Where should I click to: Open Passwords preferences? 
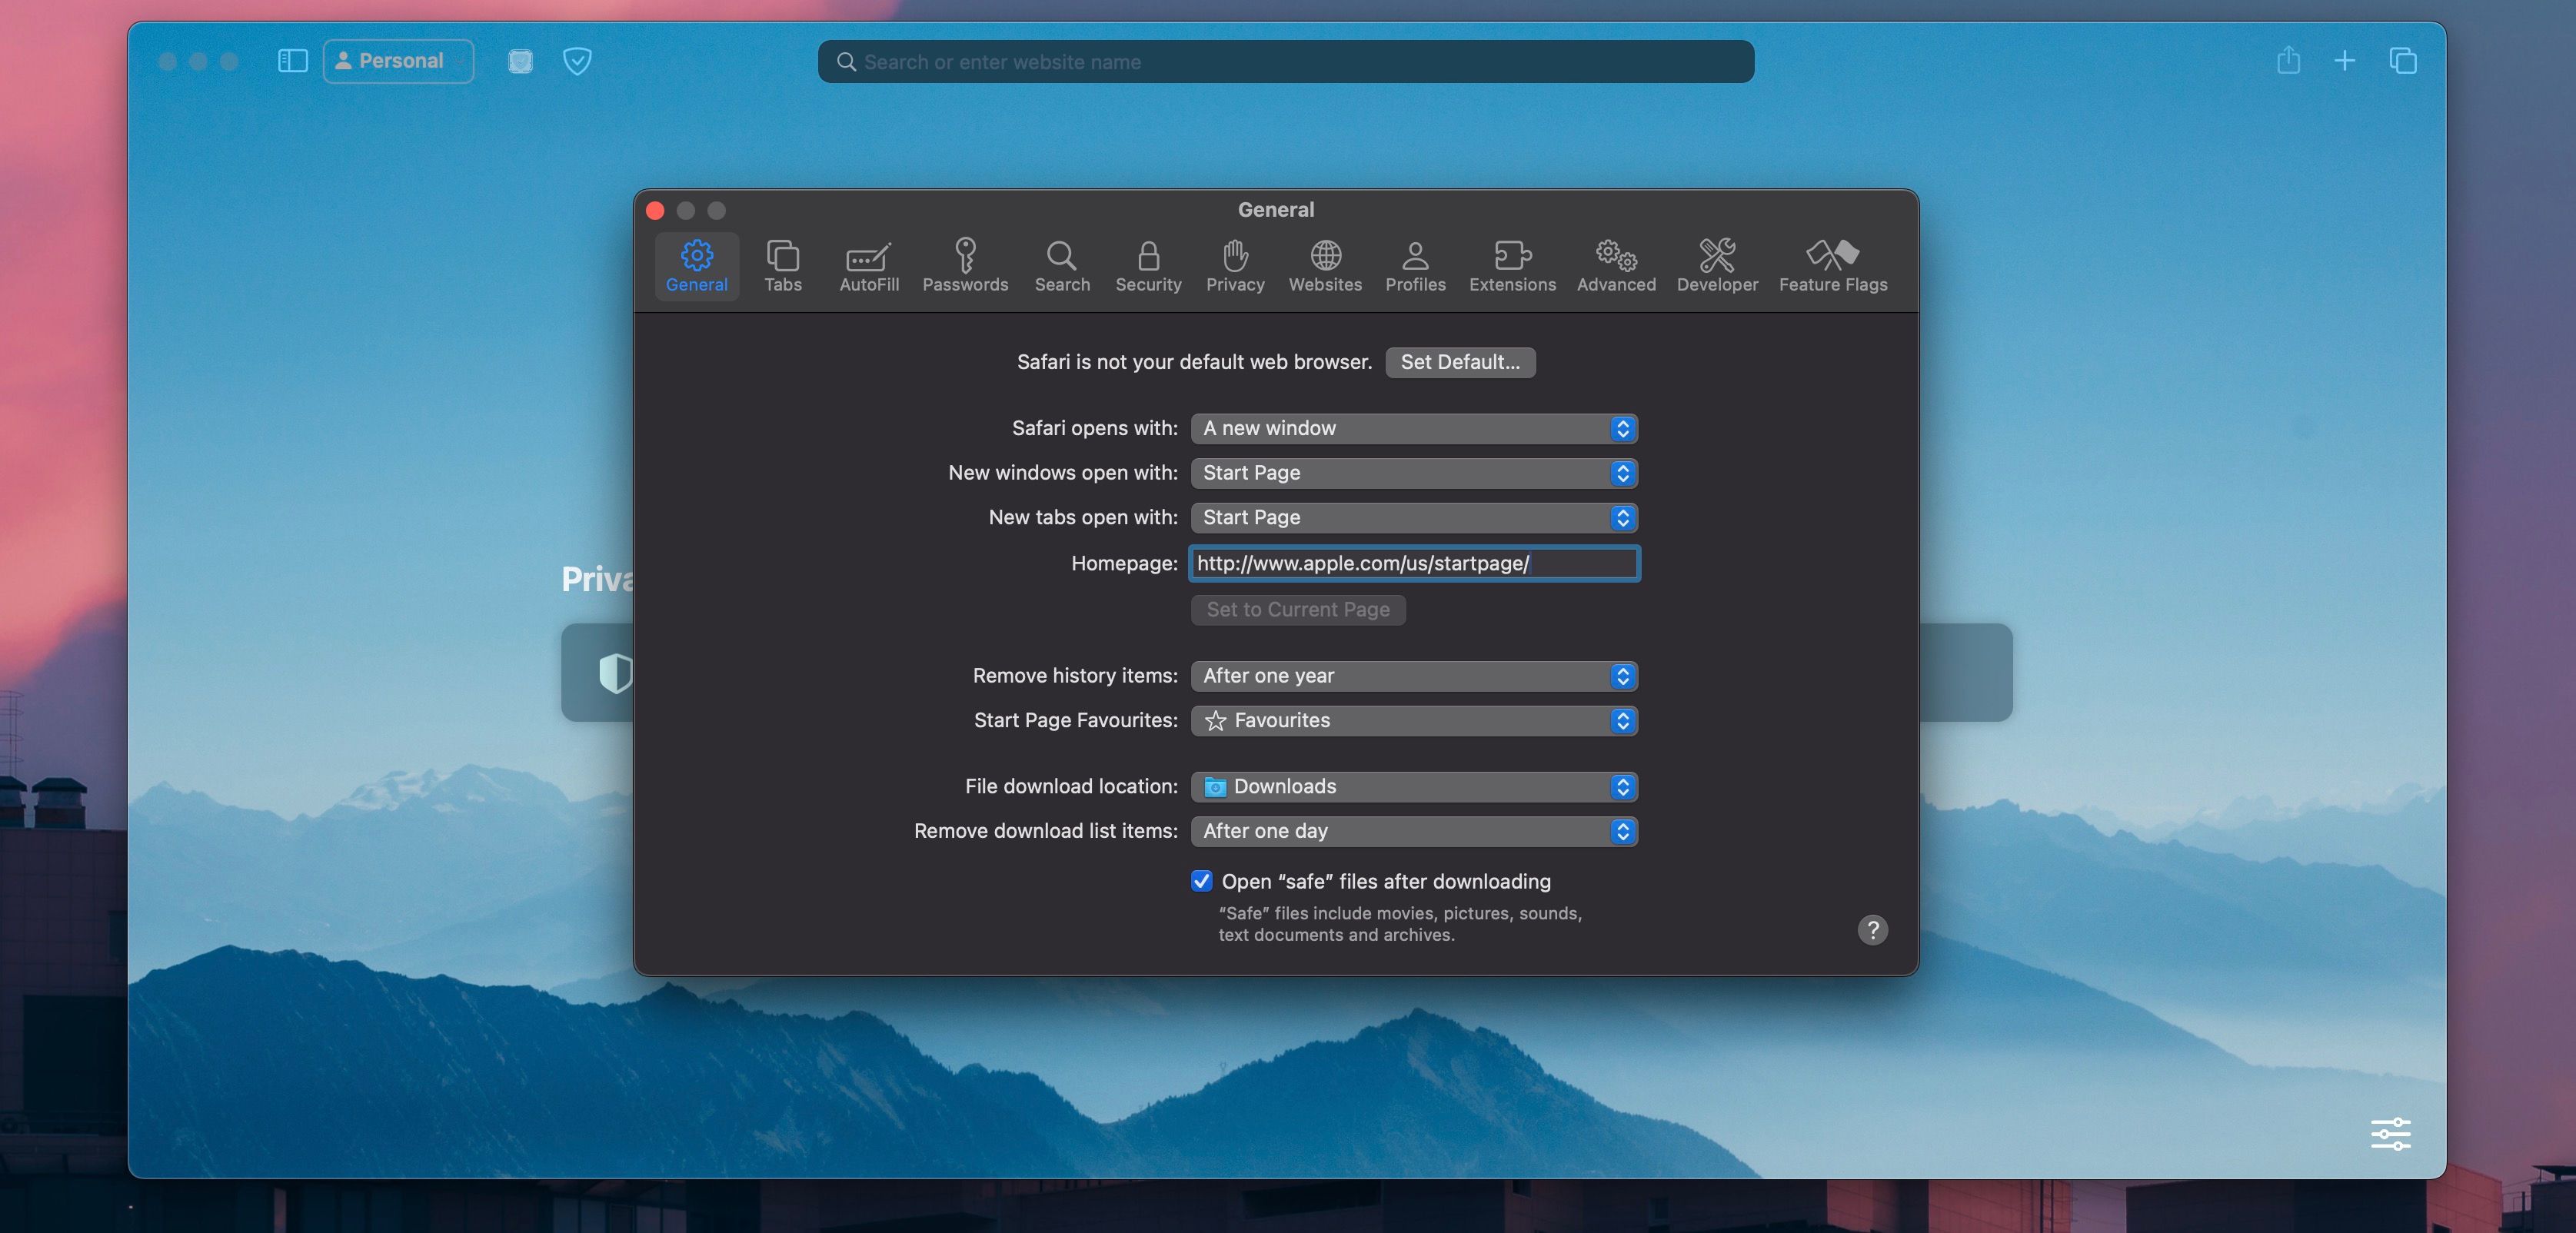point(965,265)
